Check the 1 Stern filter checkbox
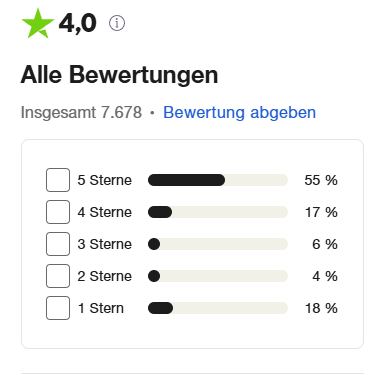Screen dimensions: 376x375 (x=58, y=308)
